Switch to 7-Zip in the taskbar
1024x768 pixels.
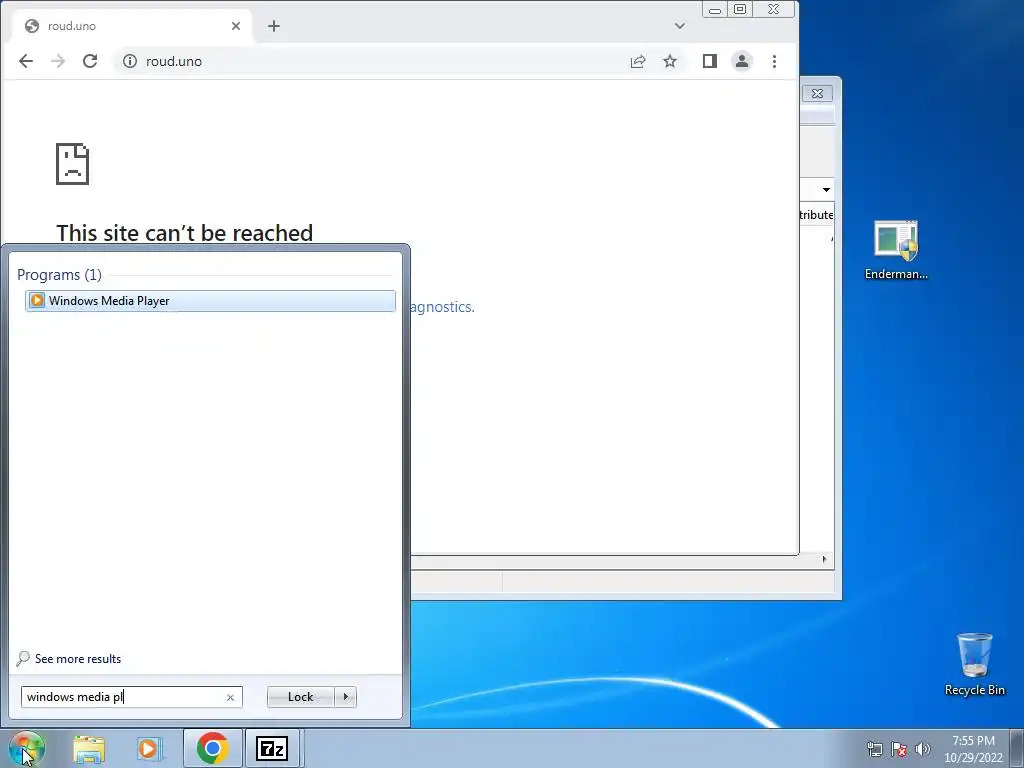(x=272, y=748)
